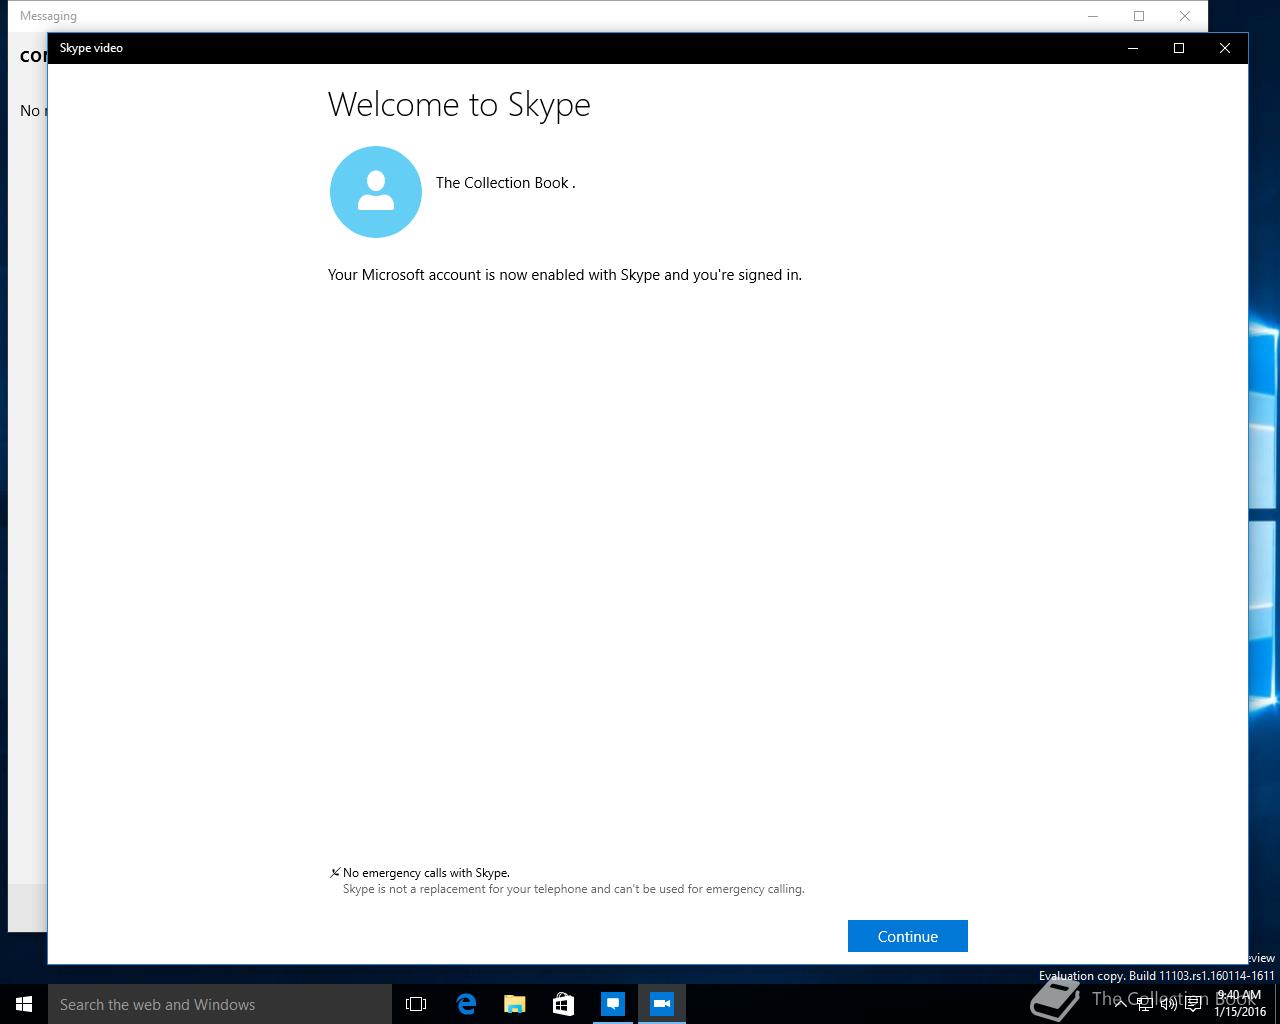1280x1024 pixels.
Task: Click the name The Collection Book
Action: [505, 183]
